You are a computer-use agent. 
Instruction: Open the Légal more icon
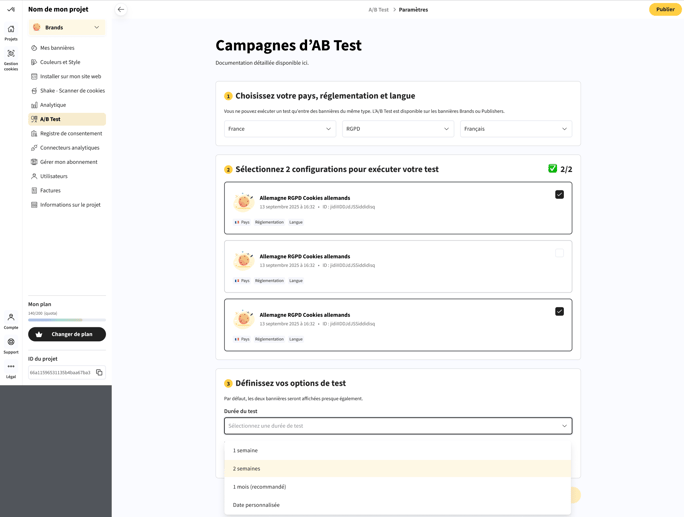[x=11, y=366]
